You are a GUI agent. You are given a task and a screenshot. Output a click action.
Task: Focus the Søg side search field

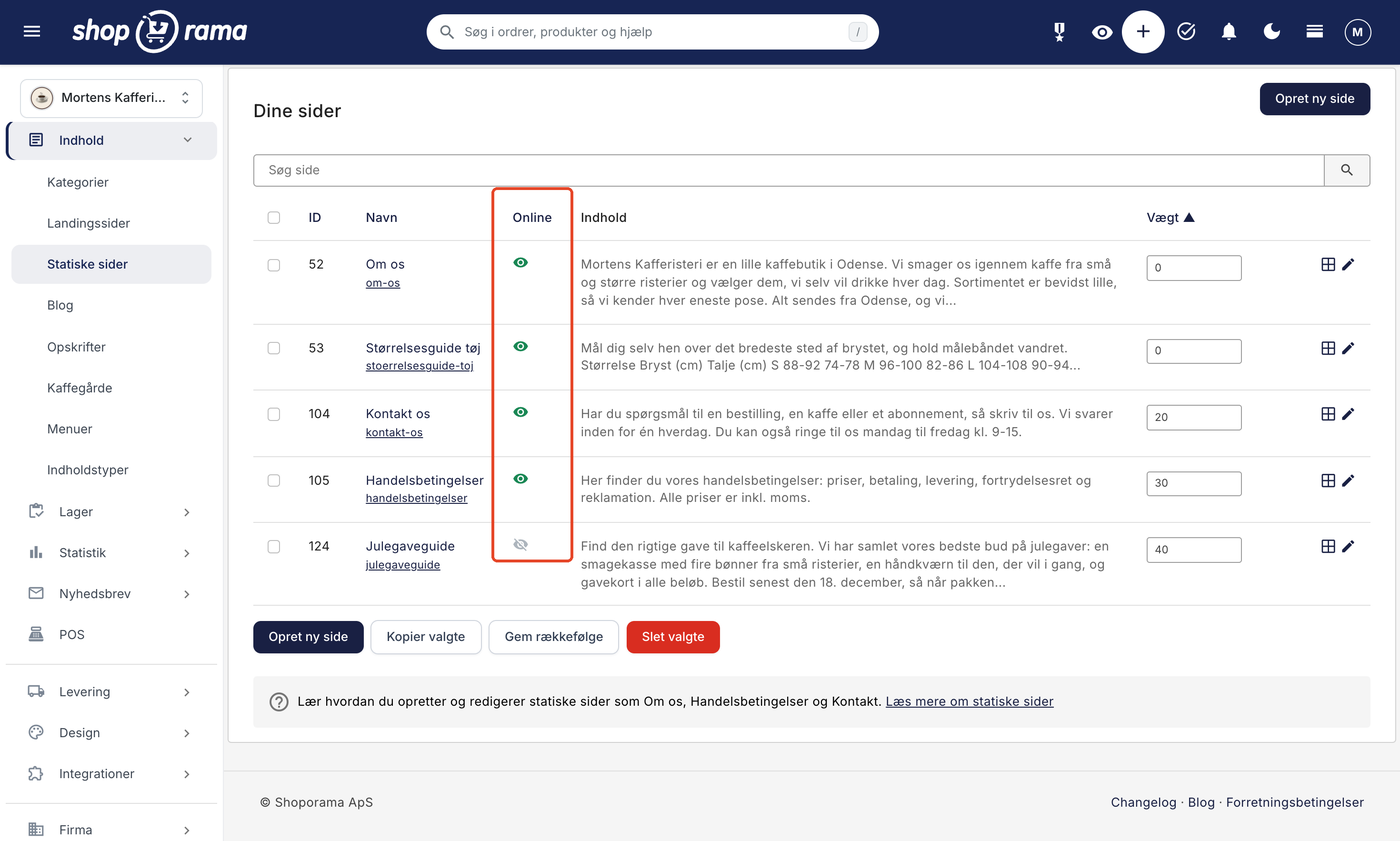click(x=789, y=170)
